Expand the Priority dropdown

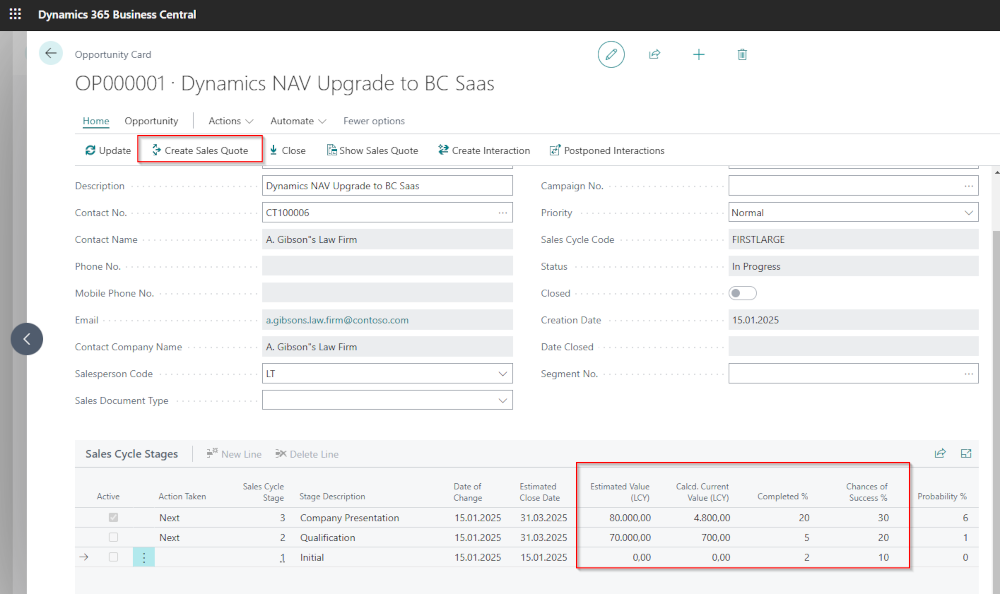click(x=969, y=213)
